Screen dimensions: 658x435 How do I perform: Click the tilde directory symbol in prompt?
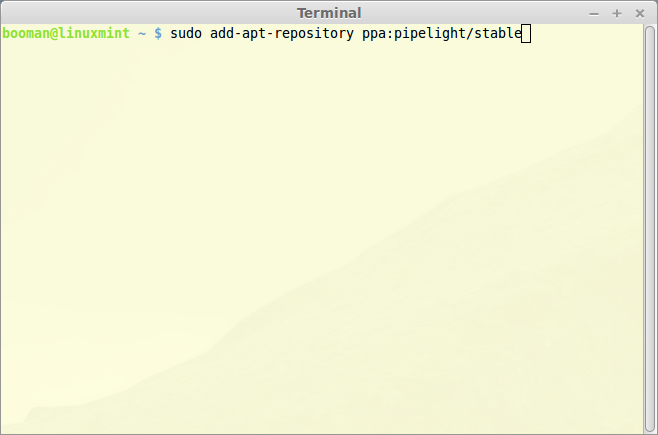(x=142, y=34)
